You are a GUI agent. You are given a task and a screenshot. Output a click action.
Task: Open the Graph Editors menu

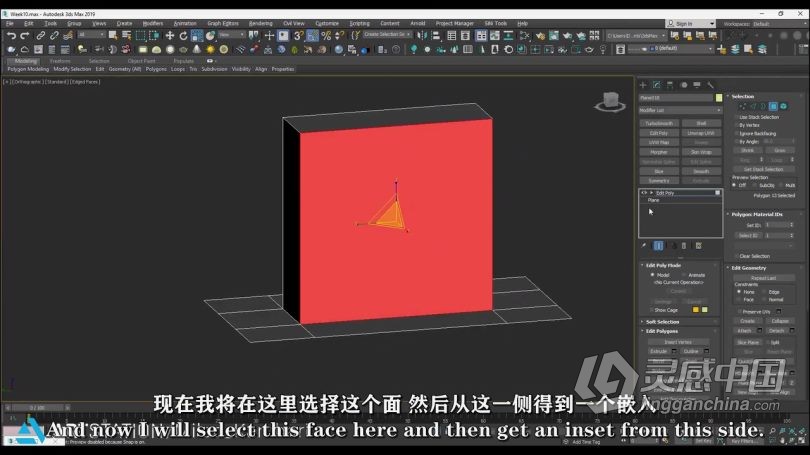[223, 23]
